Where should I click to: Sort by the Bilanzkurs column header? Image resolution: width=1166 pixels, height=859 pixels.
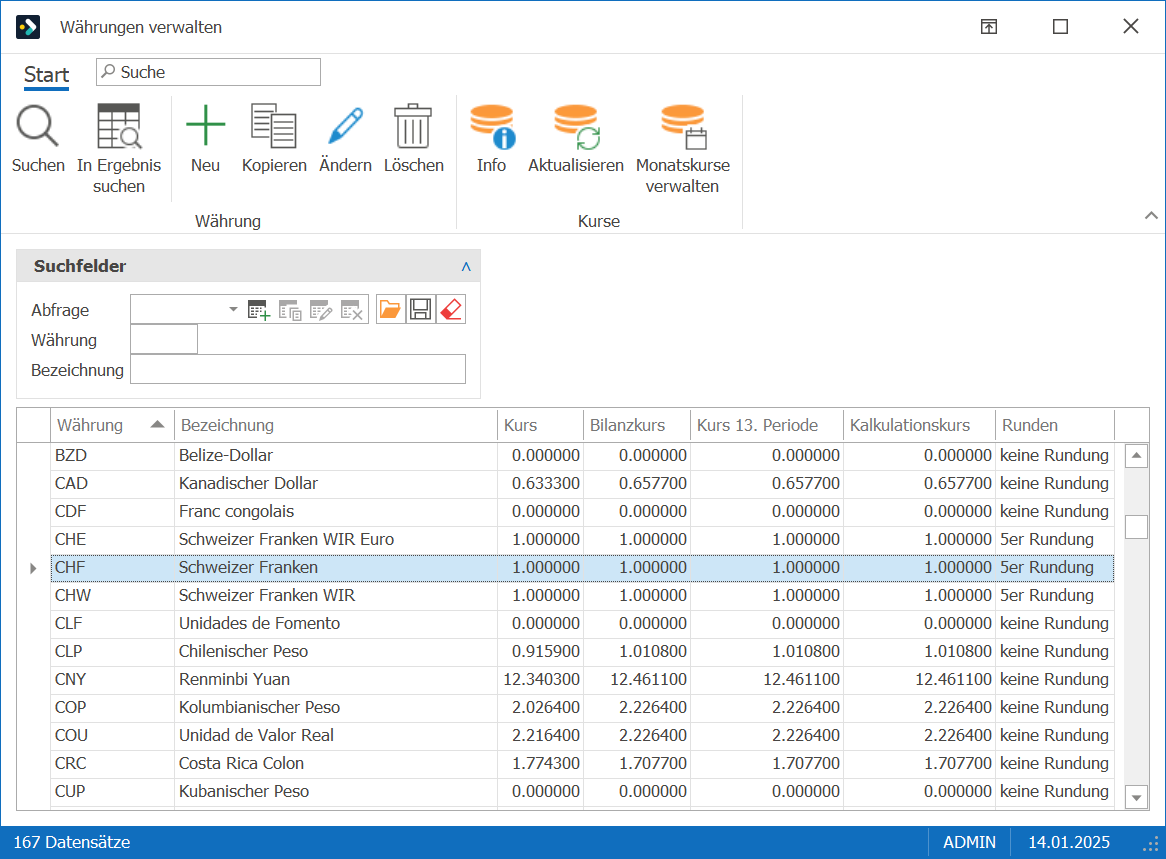[637, 425]
